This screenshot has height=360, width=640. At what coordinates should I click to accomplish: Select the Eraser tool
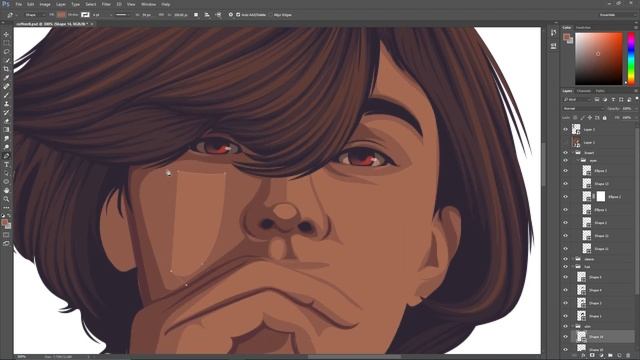(6, 121)
